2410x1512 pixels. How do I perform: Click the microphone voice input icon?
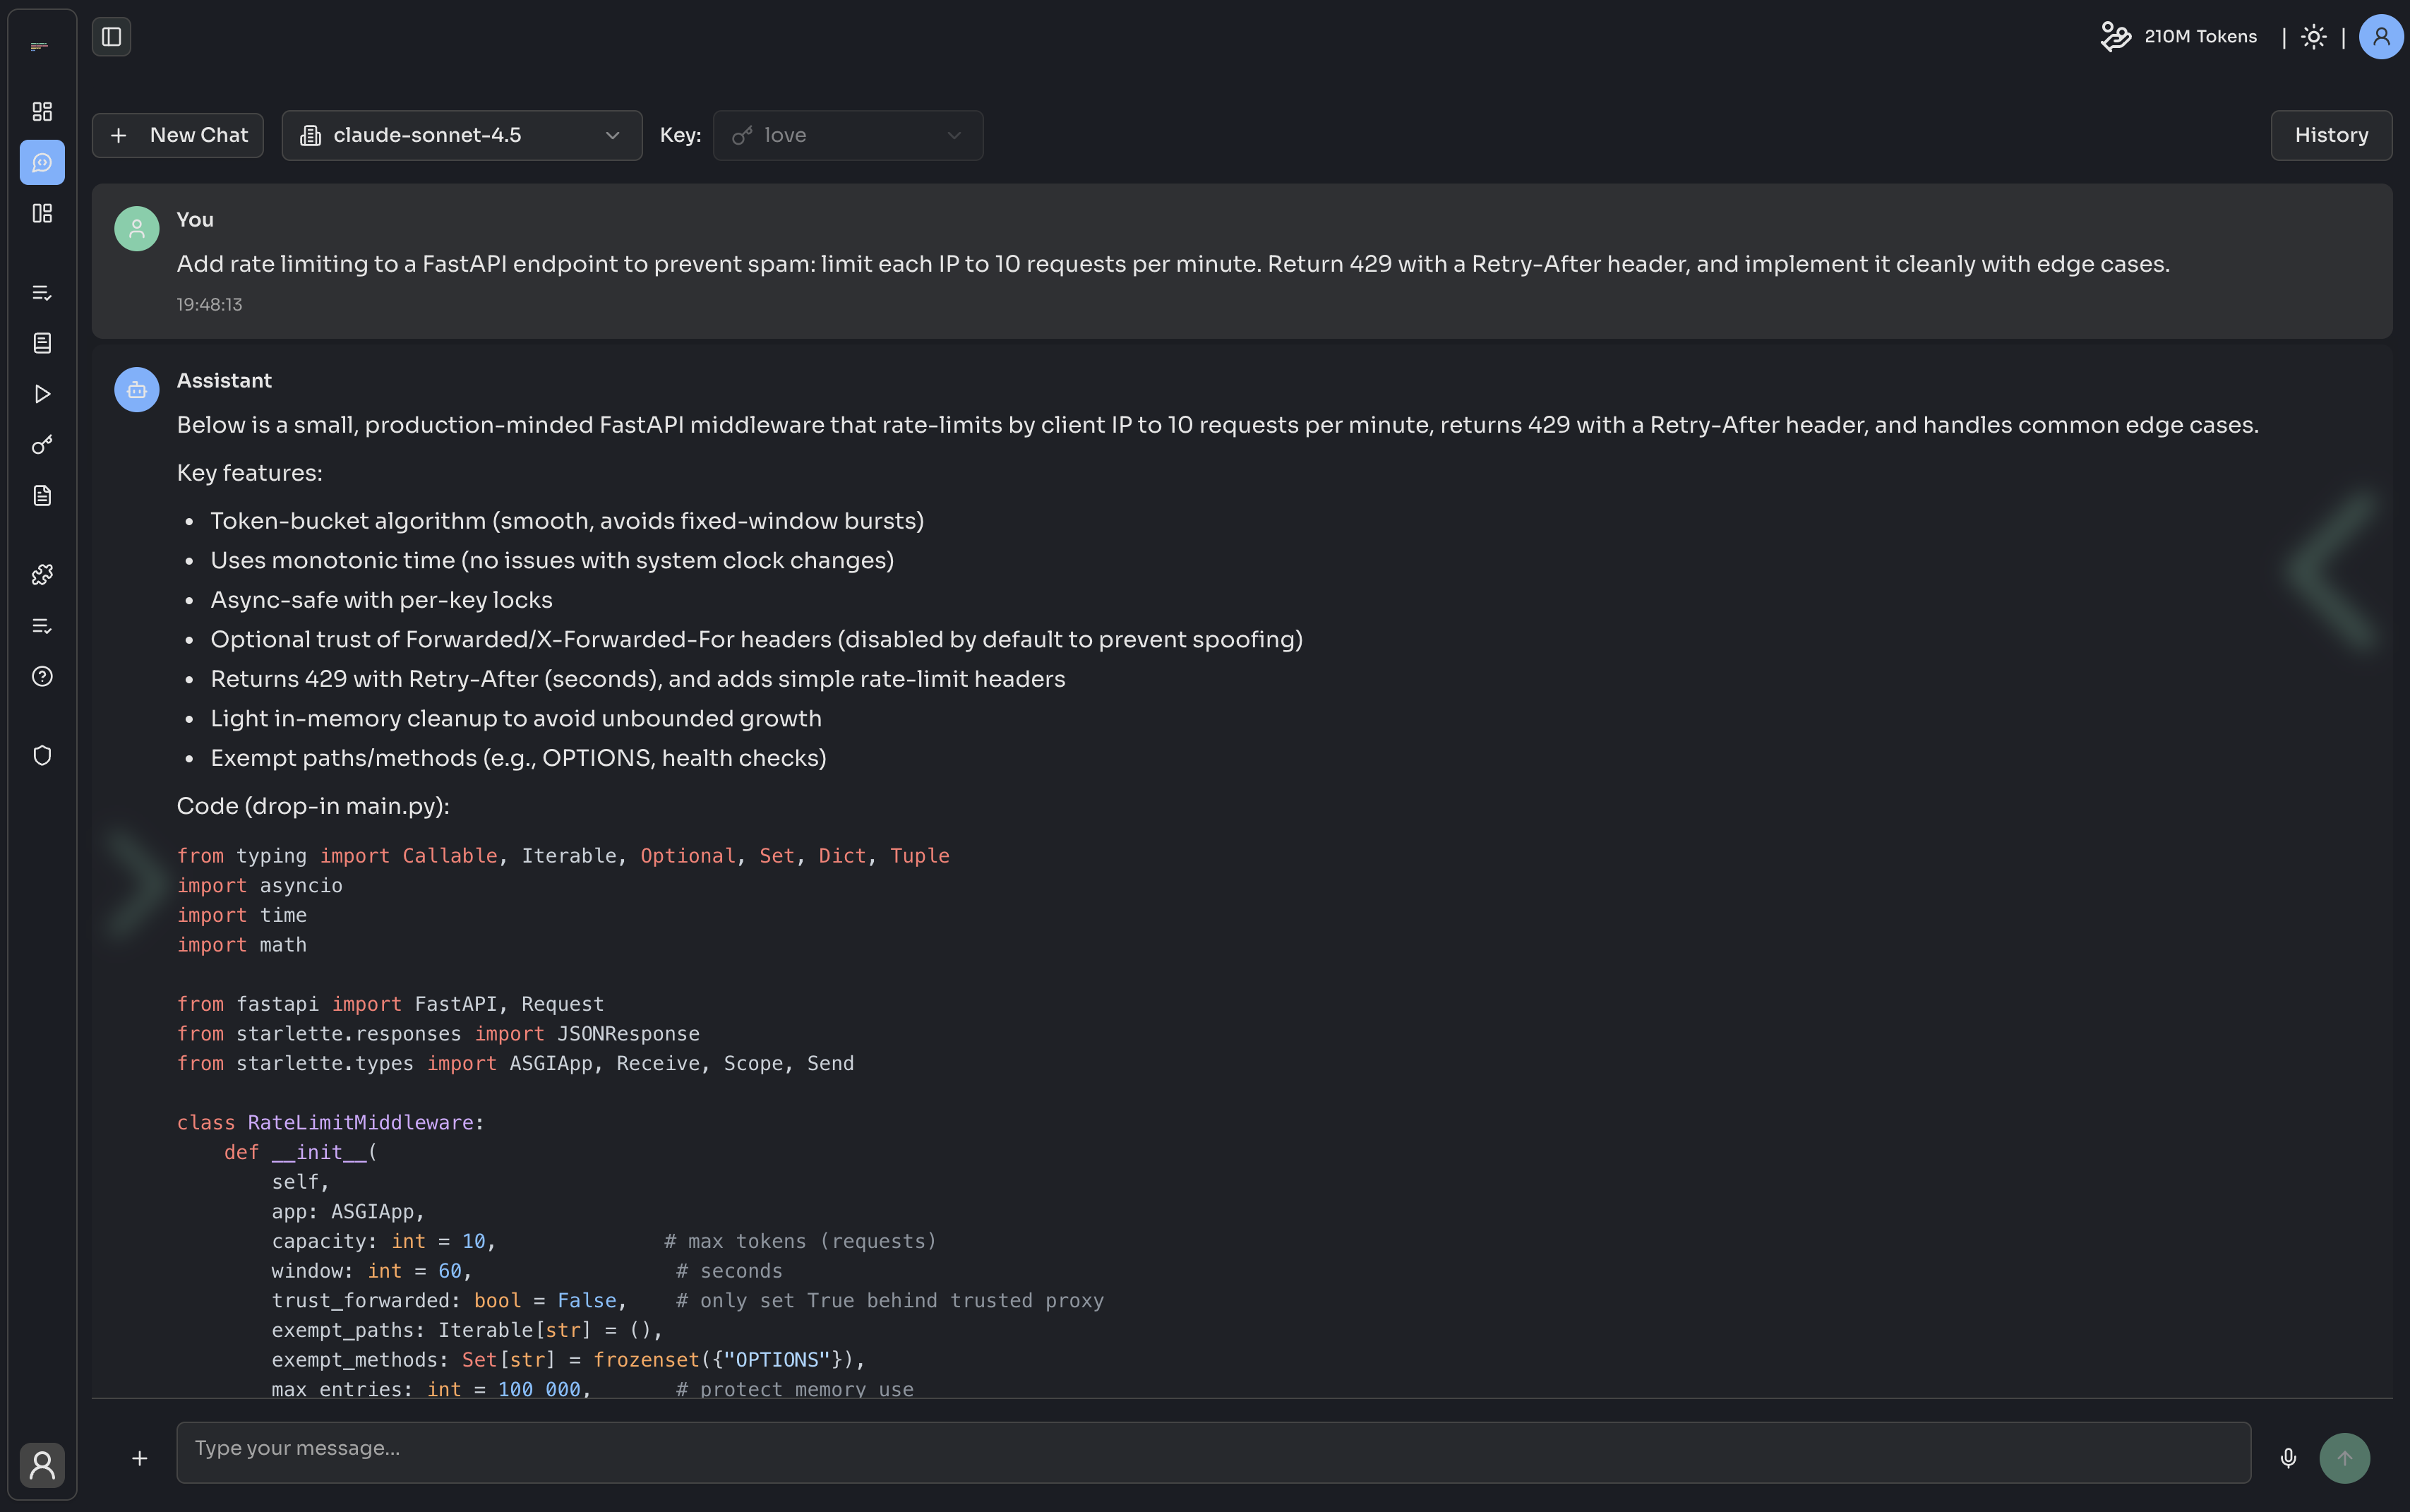[x=2288, y=1458]
